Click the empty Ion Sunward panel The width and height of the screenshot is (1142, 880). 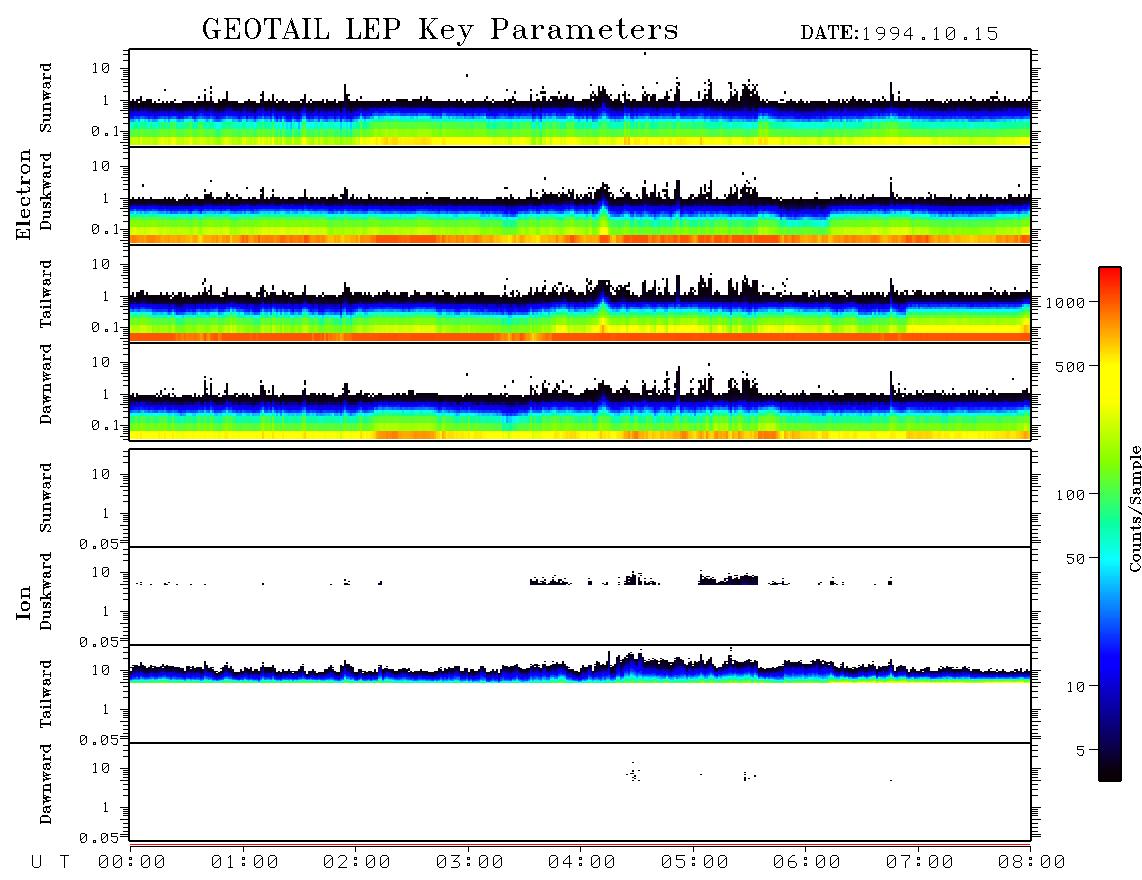tap(580, 498)
